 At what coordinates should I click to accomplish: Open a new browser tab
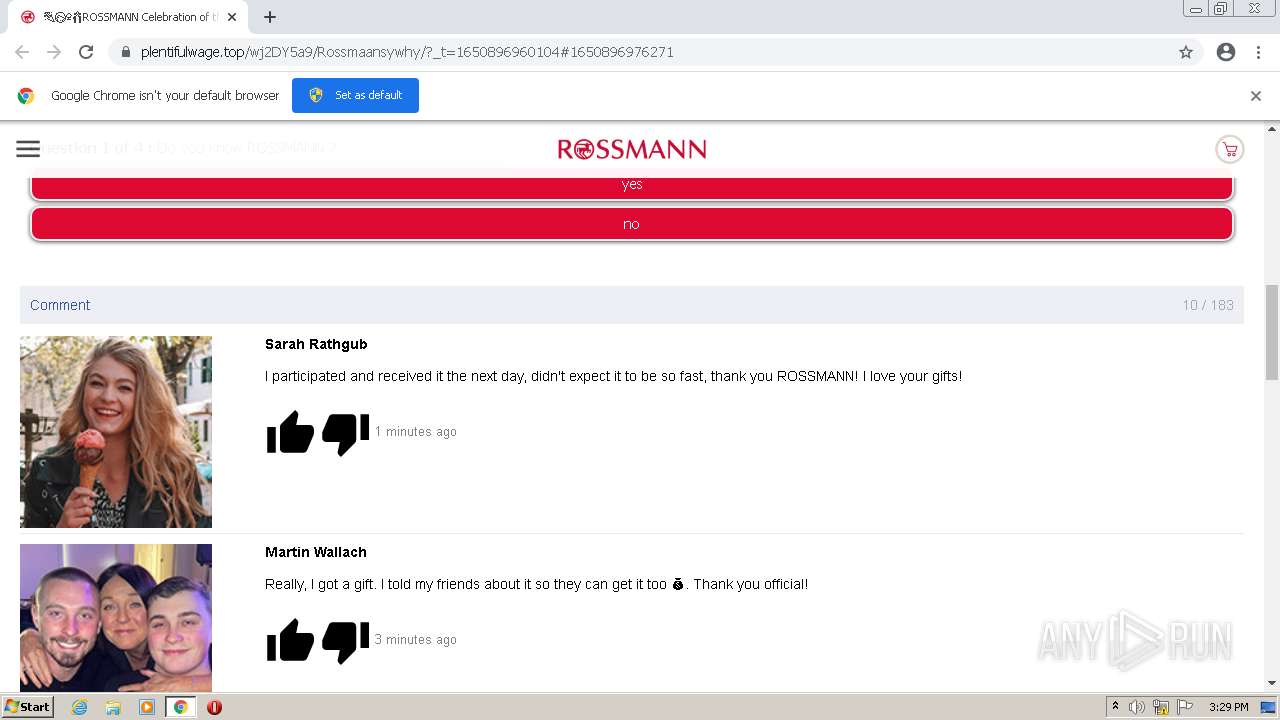(269, 17)
